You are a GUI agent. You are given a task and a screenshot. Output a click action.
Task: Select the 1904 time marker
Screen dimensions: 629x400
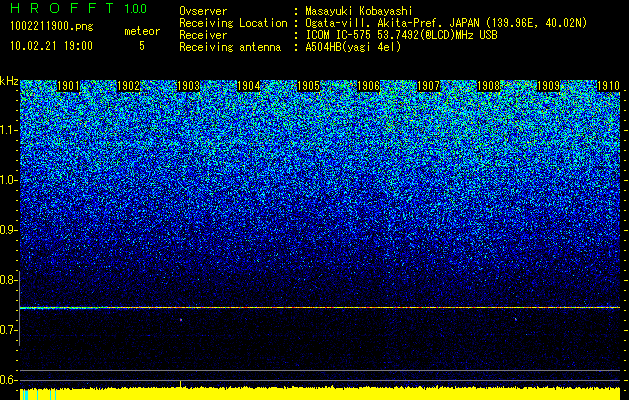point(248,86)
